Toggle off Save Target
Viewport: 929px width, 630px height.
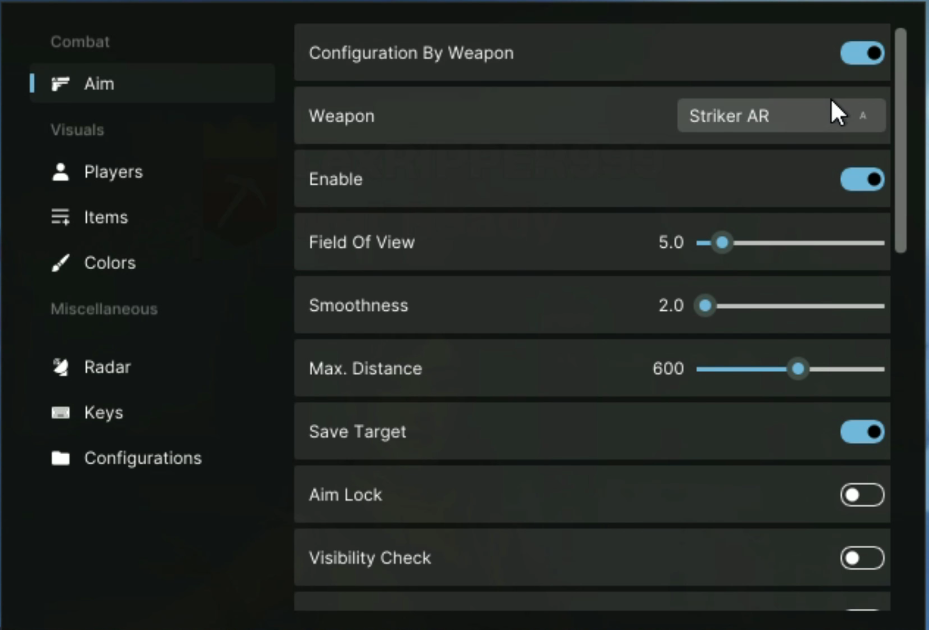tap(862, 432)
